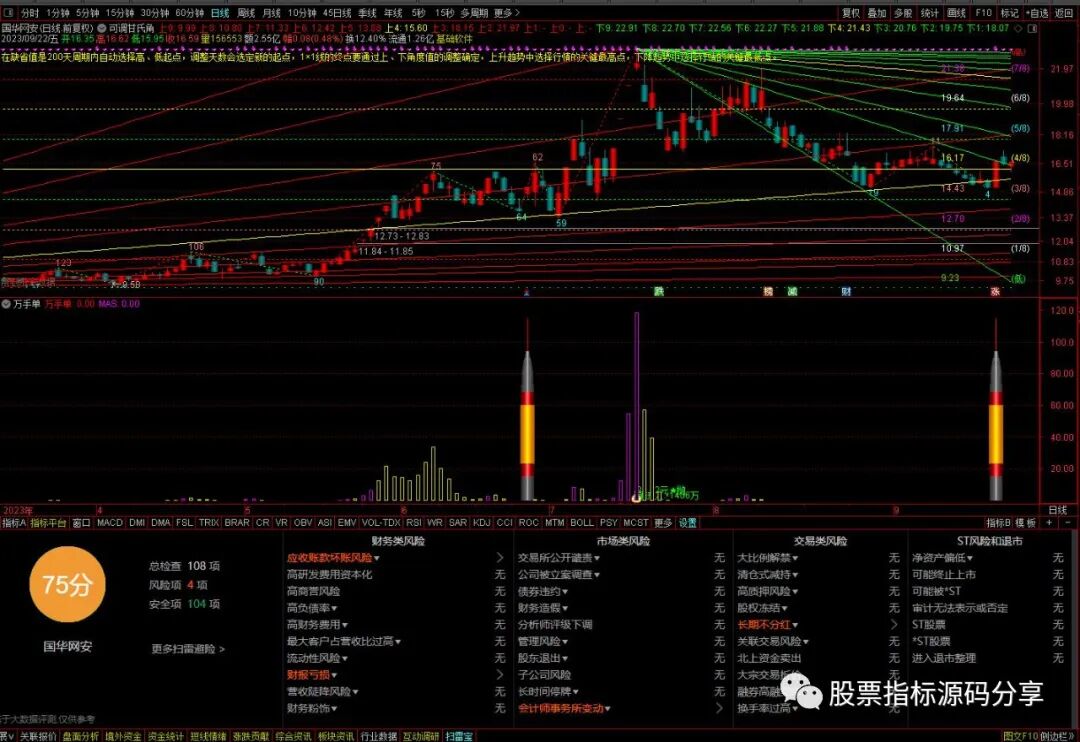Viewport: 1080px width, 742px height.
Task: Toggle 标记 mark option
Action: pyautogui.click(x=1010, y=13)
